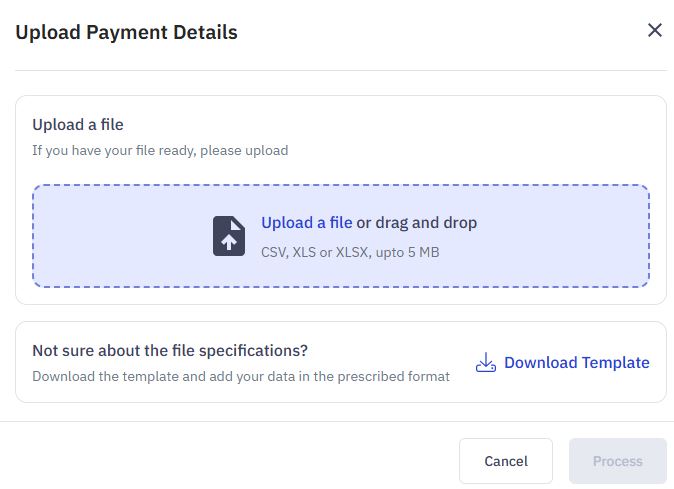
Task: Click the Download Template link text
Action: click(576, 362)
